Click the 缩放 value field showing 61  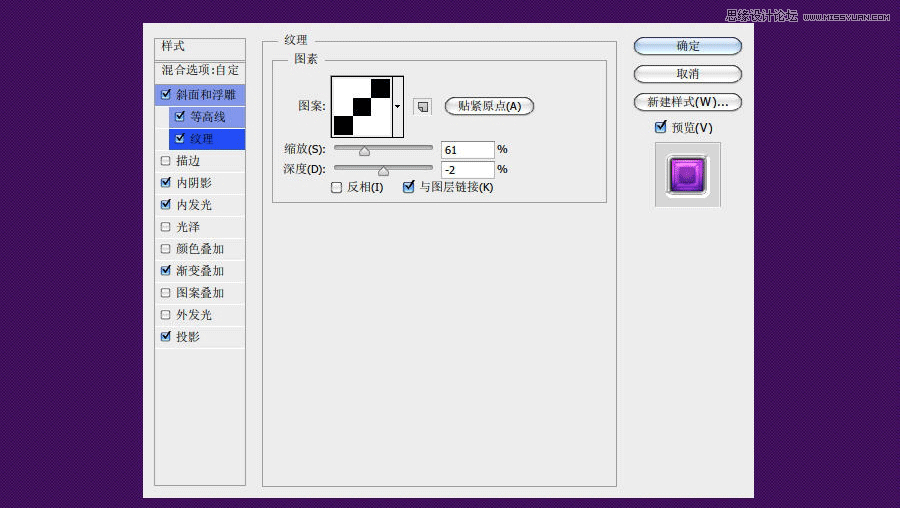point(467,150)
